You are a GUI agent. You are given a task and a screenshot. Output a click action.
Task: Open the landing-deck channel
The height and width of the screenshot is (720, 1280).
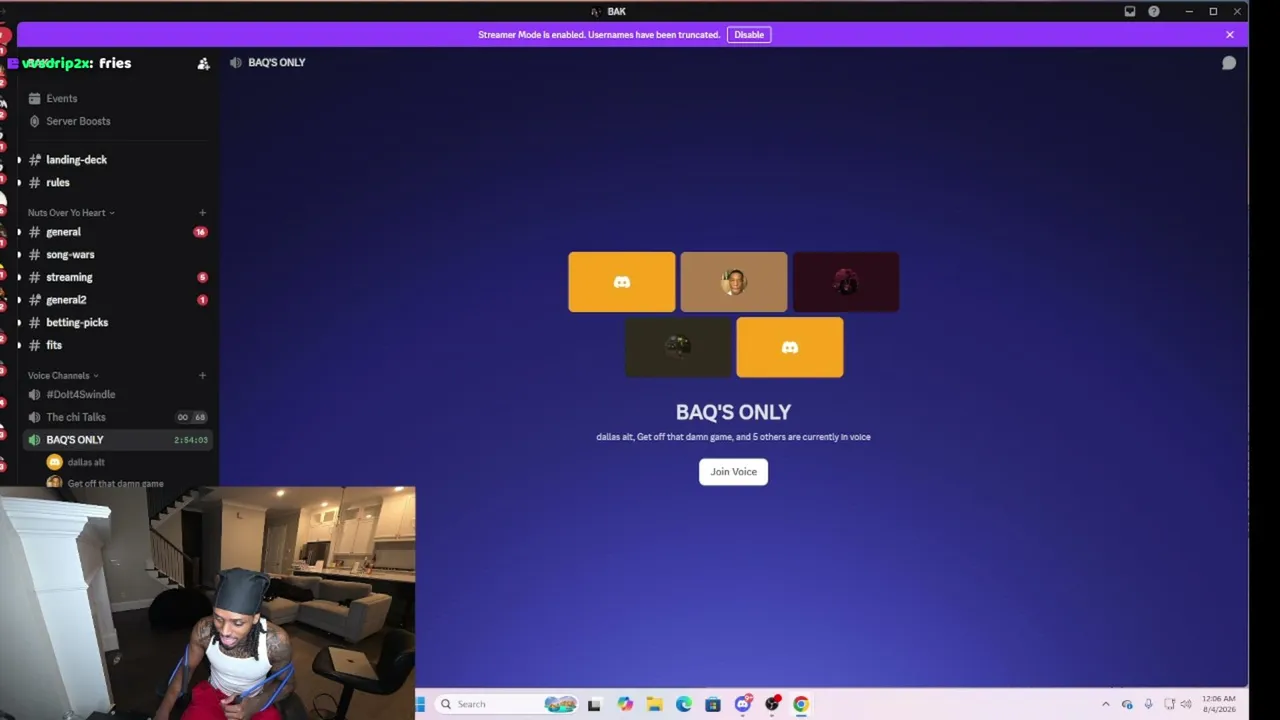116,160
